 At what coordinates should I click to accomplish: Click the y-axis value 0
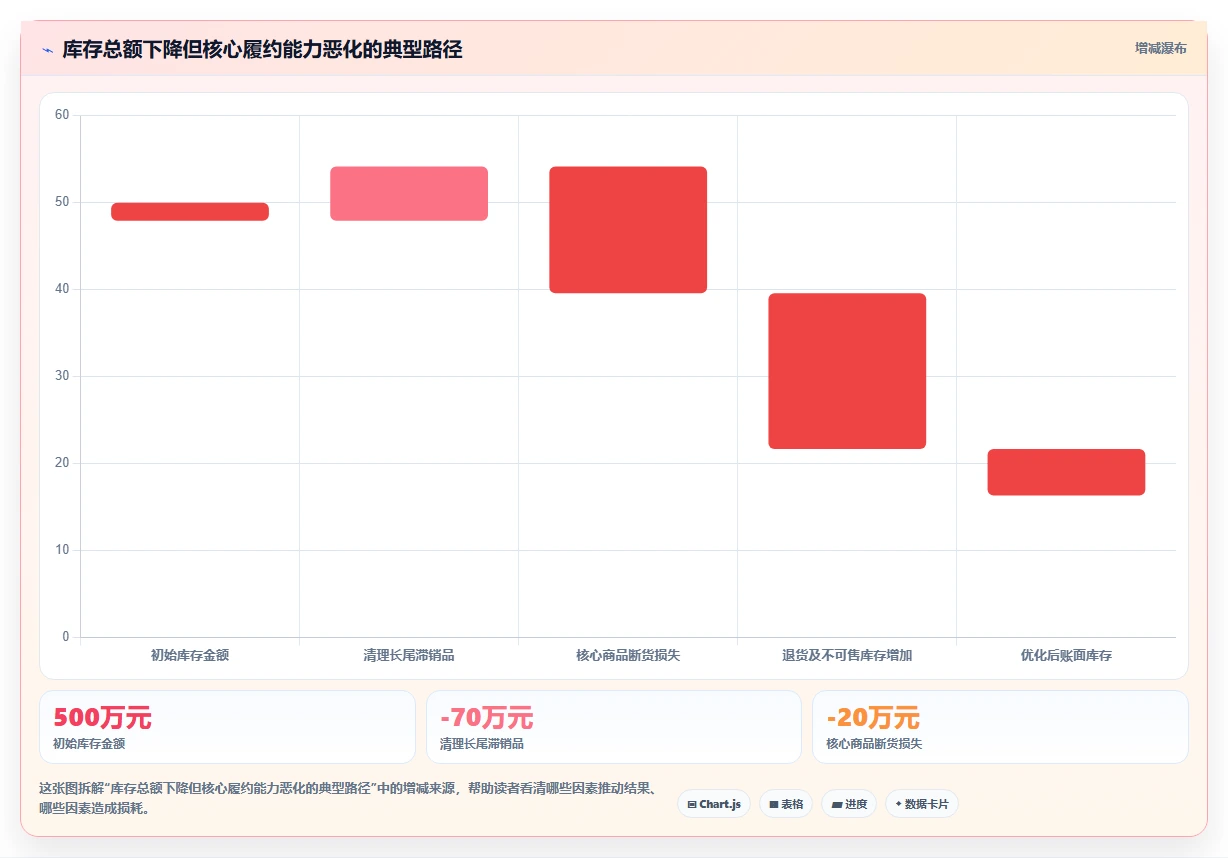coord(66,637)
